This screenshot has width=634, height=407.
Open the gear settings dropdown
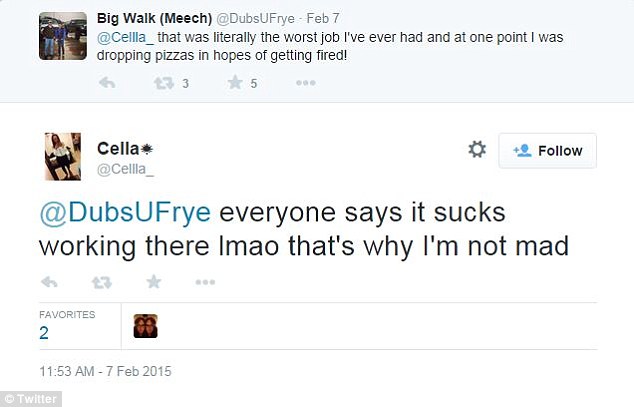coord(477,150)
